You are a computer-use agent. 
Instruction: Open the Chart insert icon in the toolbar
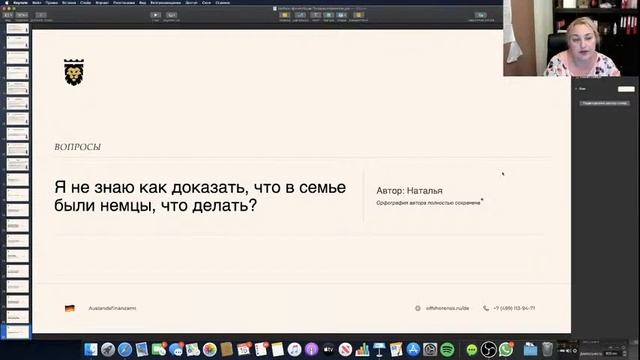300,15
